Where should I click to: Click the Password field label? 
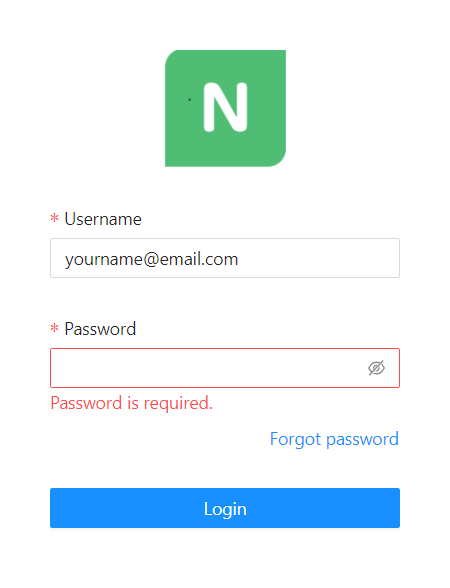100,329
